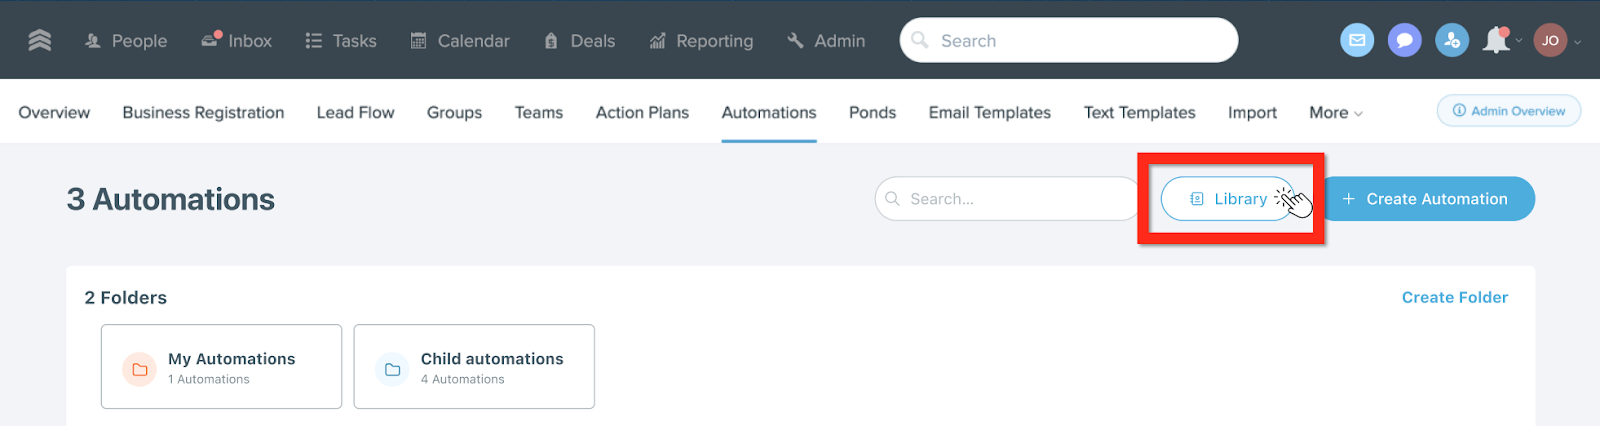This screenshot has height=426, width=1600.
Task: Click the Follow Up Boss logo icon
Action: [x=40, y=40]
